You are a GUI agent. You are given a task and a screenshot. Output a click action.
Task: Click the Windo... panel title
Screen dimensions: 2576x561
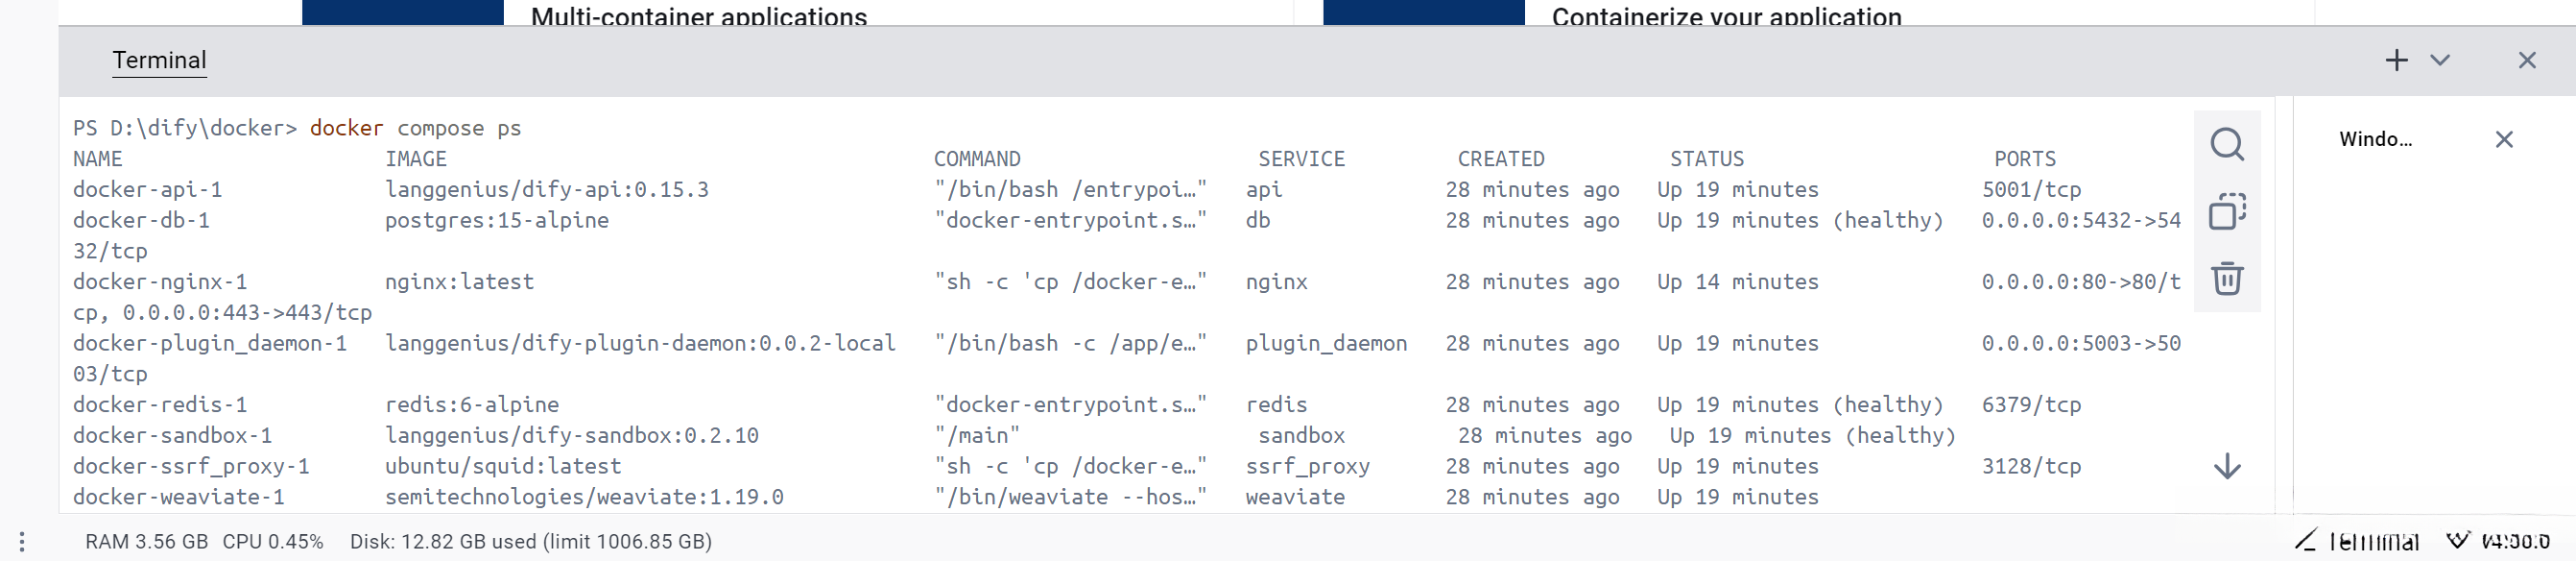click(2375, 139)
